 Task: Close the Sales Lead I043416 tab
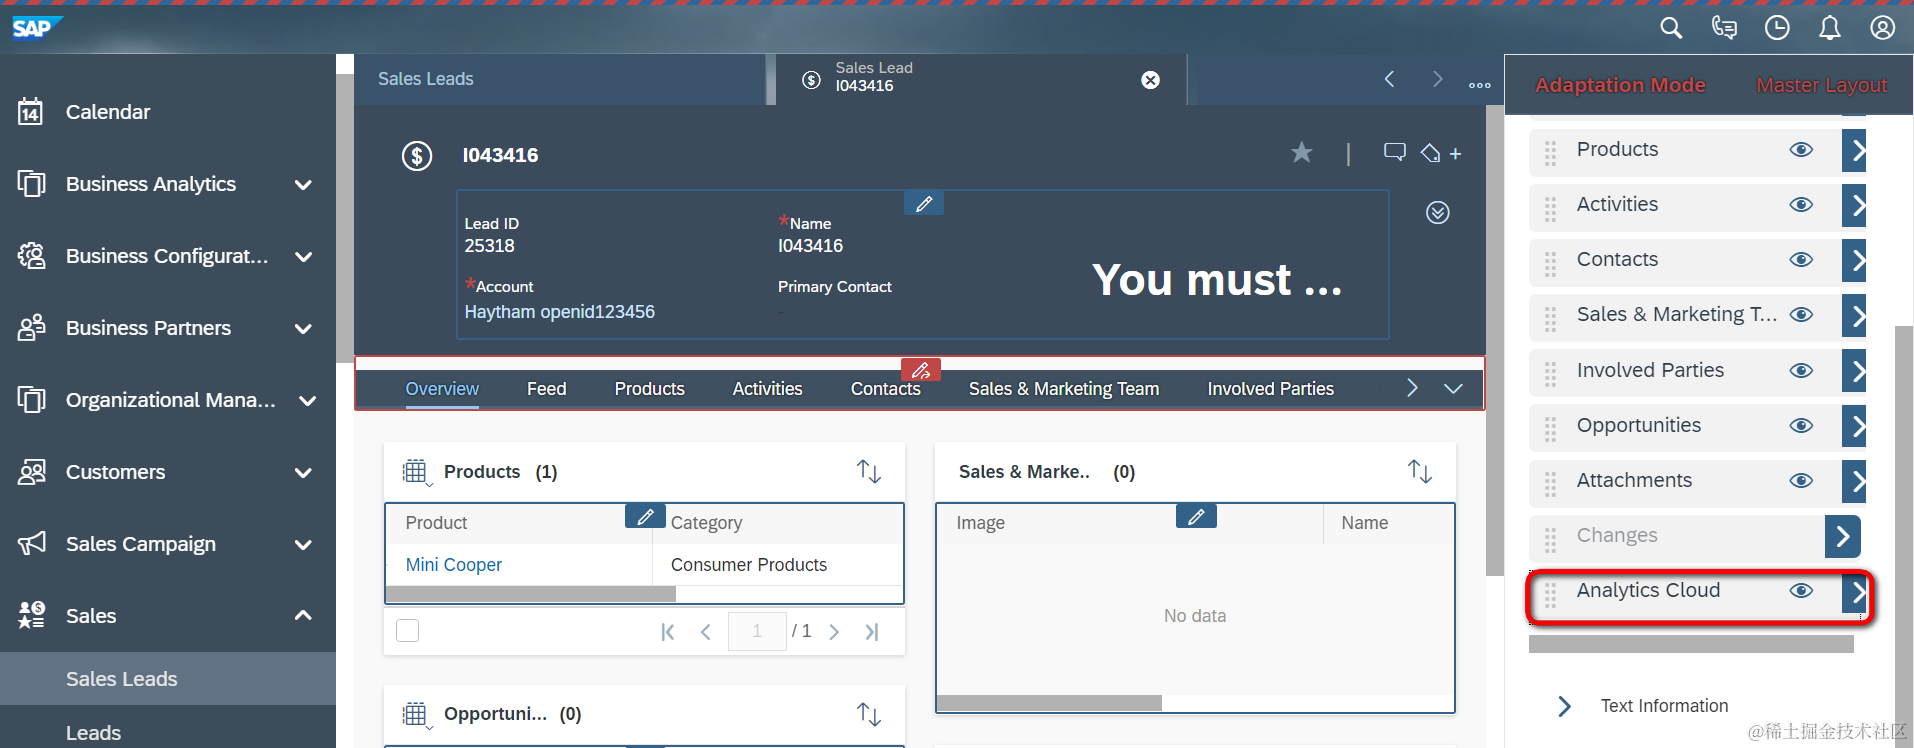1151,80
